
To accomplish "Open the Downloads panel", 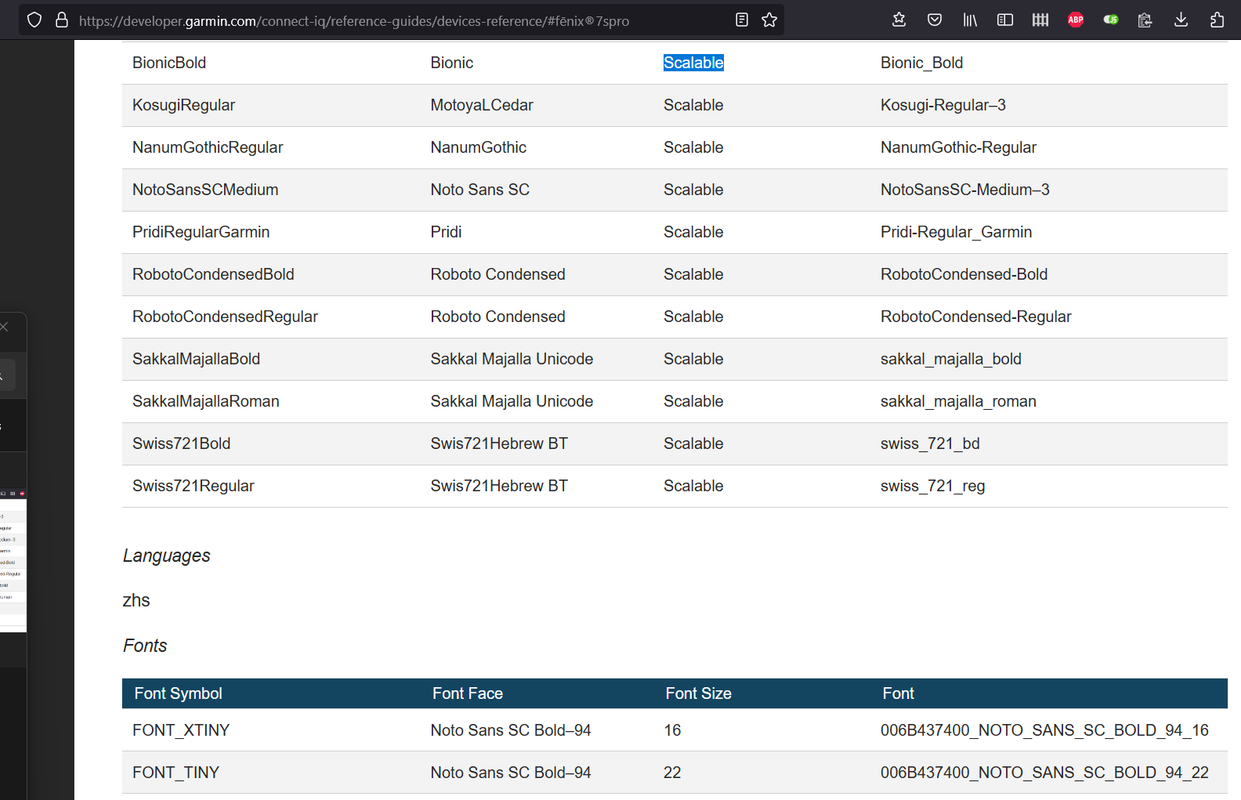I will (x=1181, y=19).
